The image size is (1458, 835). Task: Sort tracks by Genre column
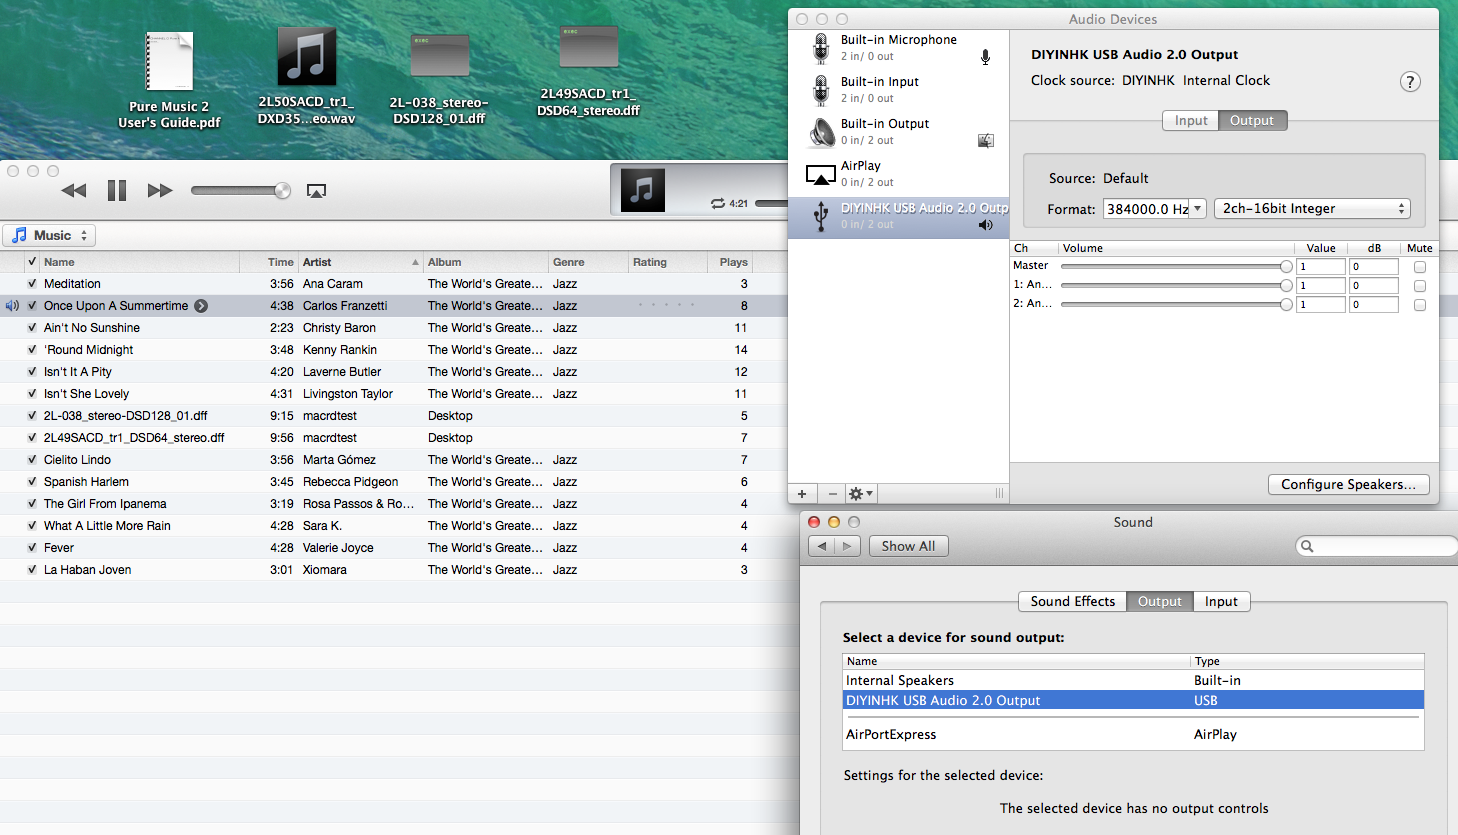click(587, 262)
